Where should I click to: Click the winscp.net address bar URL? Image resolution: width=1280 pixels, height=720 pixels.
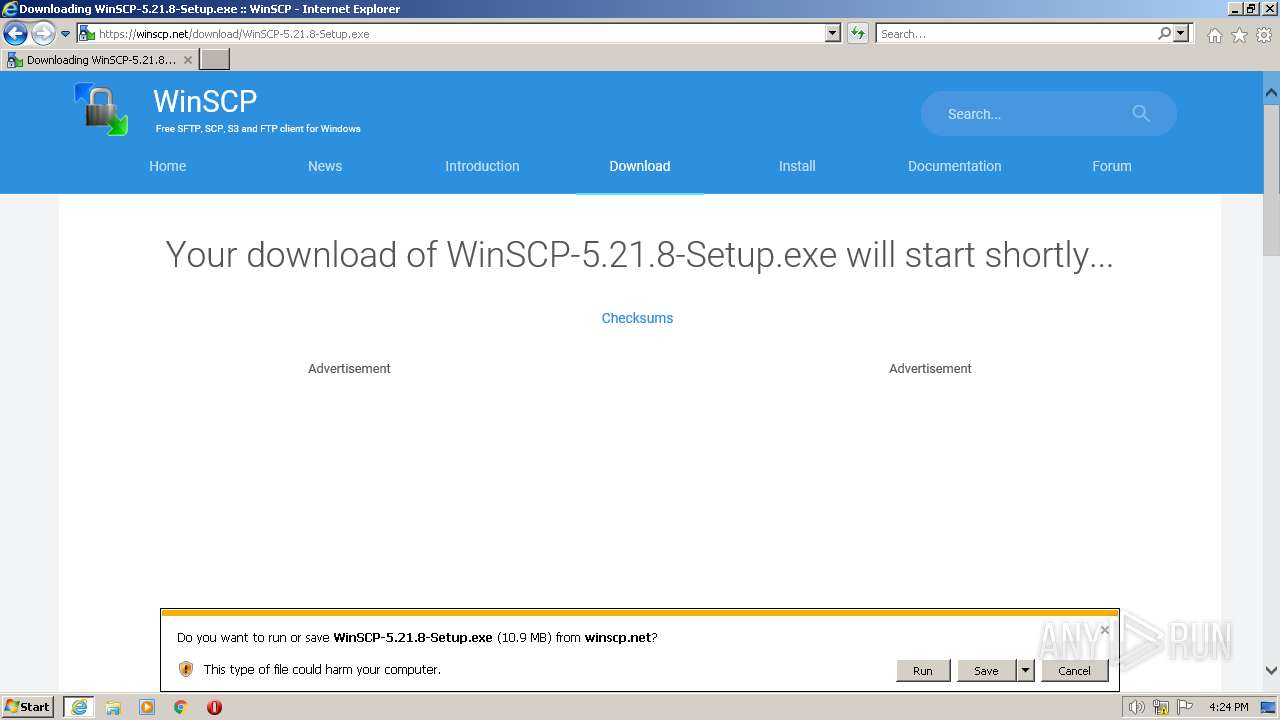click(x=234, y=34)
